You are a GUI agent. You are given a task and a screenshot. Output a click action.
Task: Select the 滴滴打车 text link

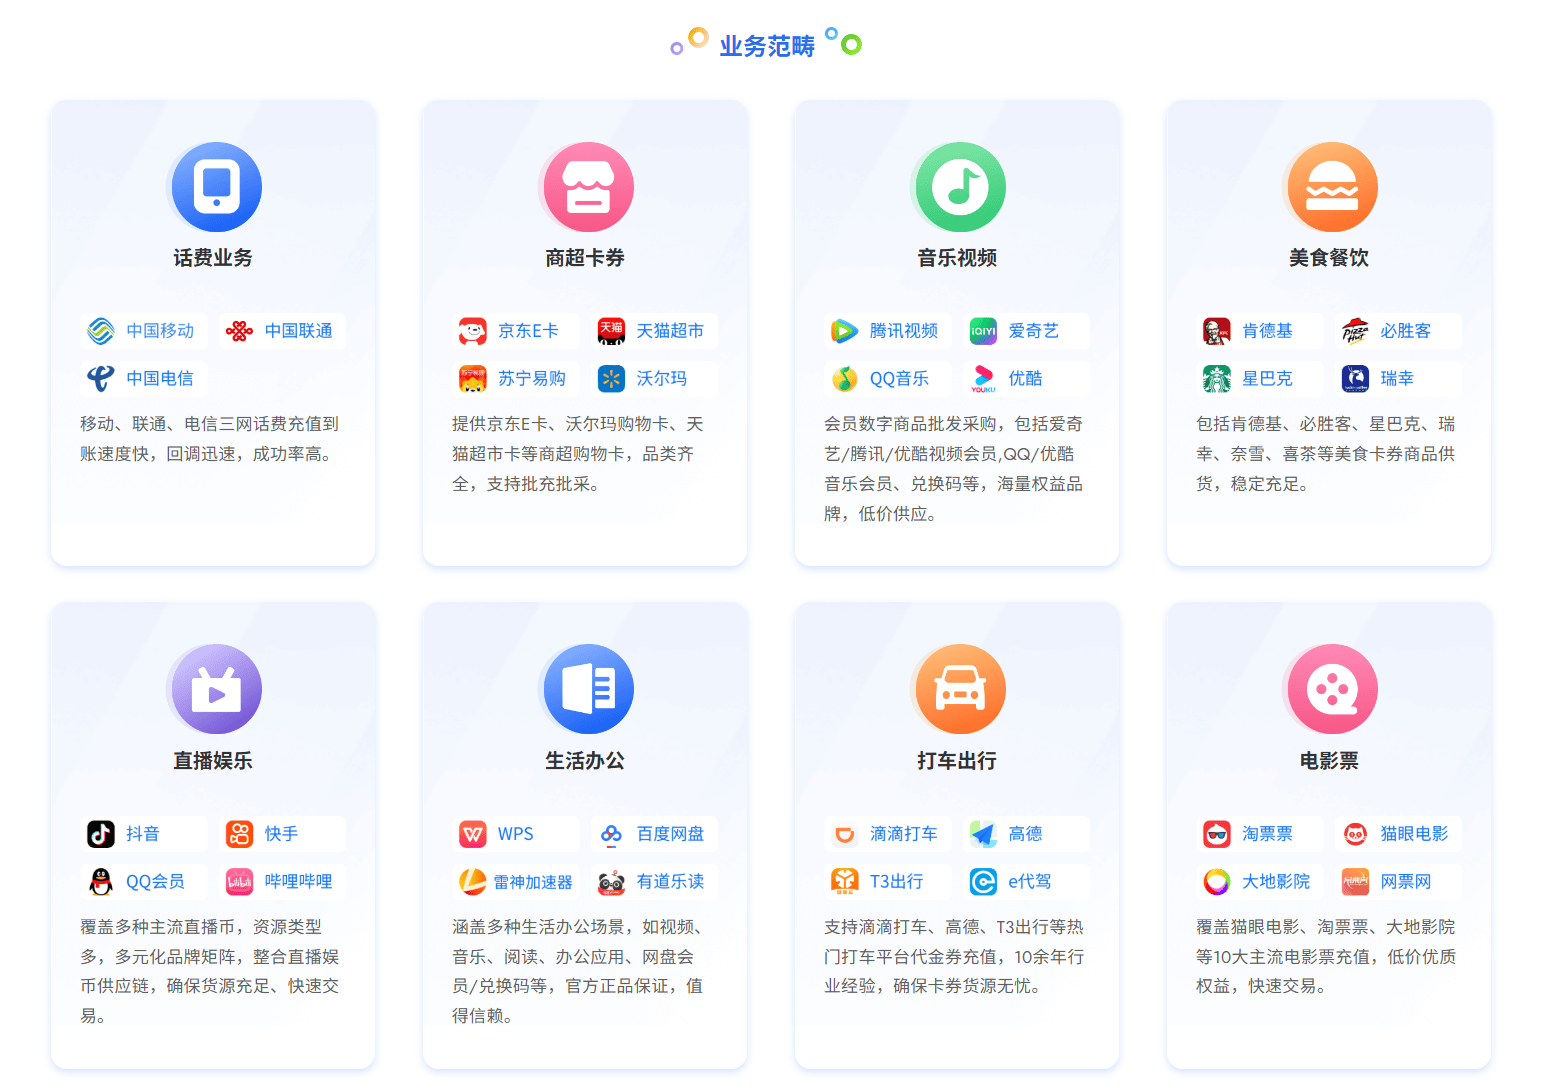pyautogui.click(x=904, y=834)
